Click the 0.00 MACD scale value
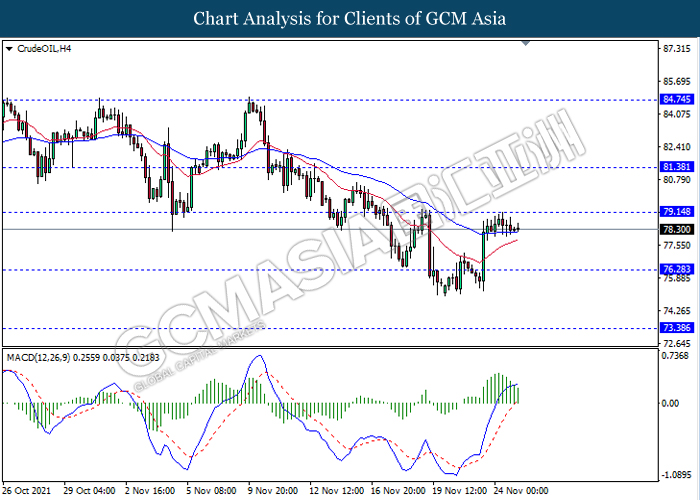 click(671, 403)
